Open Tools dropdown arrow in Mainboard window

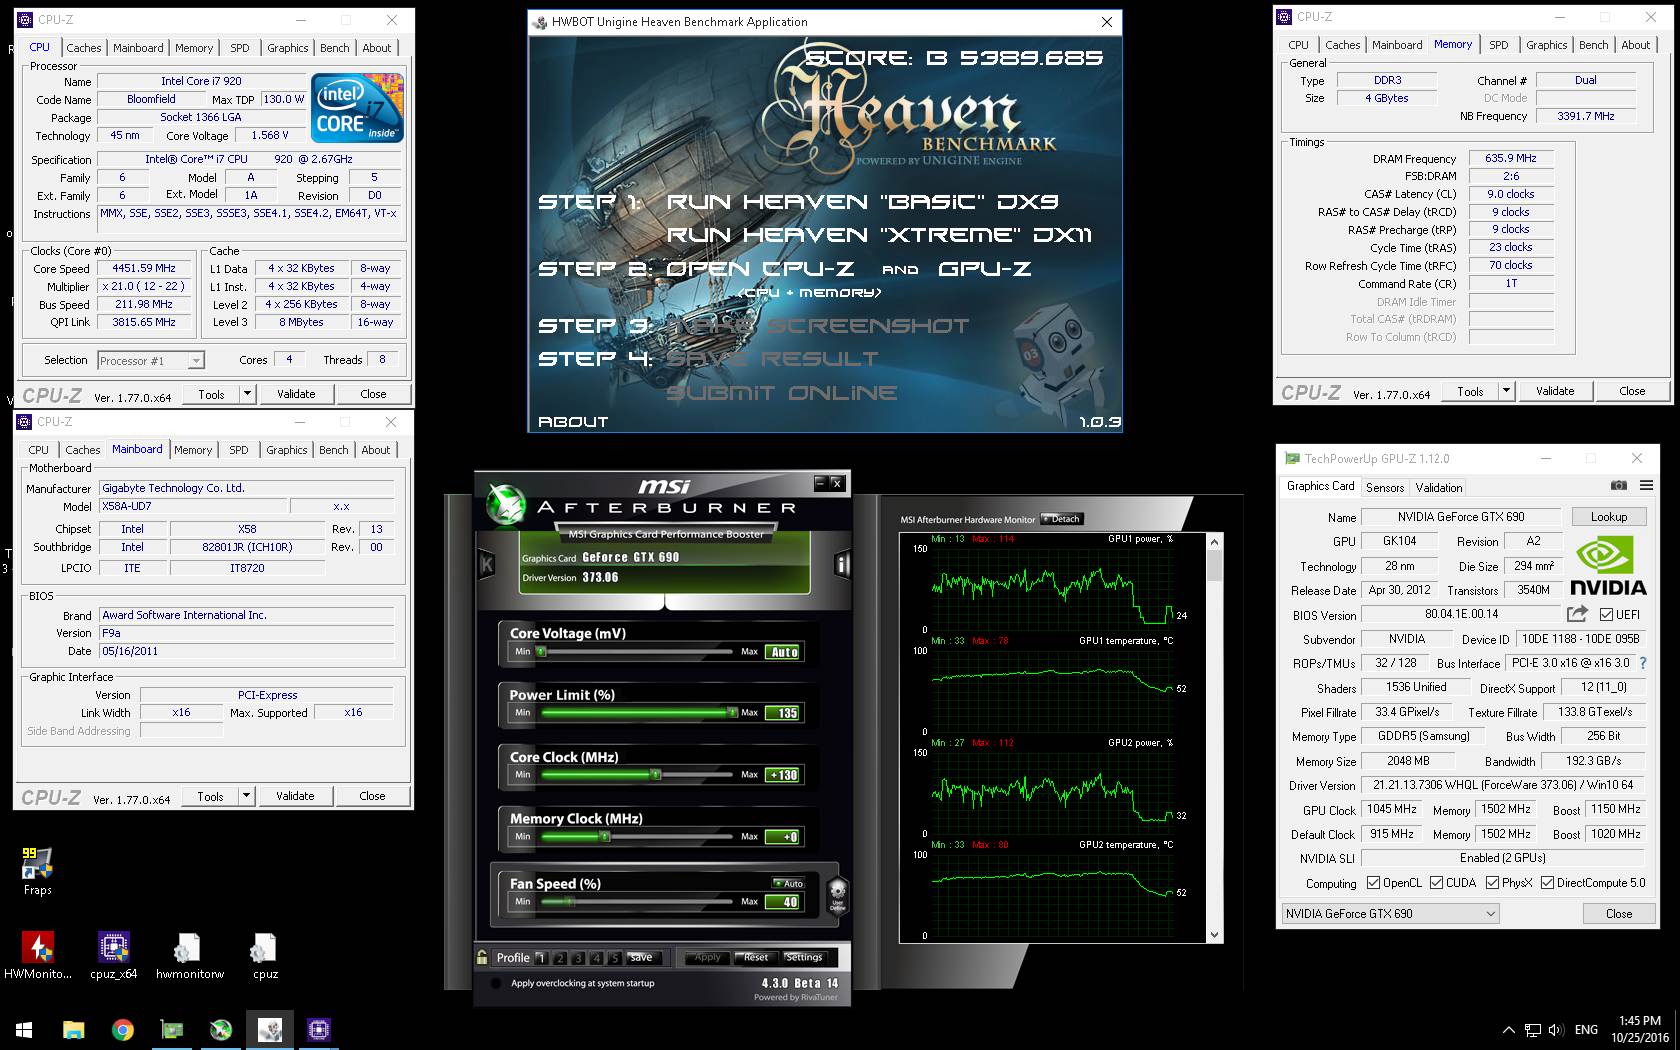(246, 796)
